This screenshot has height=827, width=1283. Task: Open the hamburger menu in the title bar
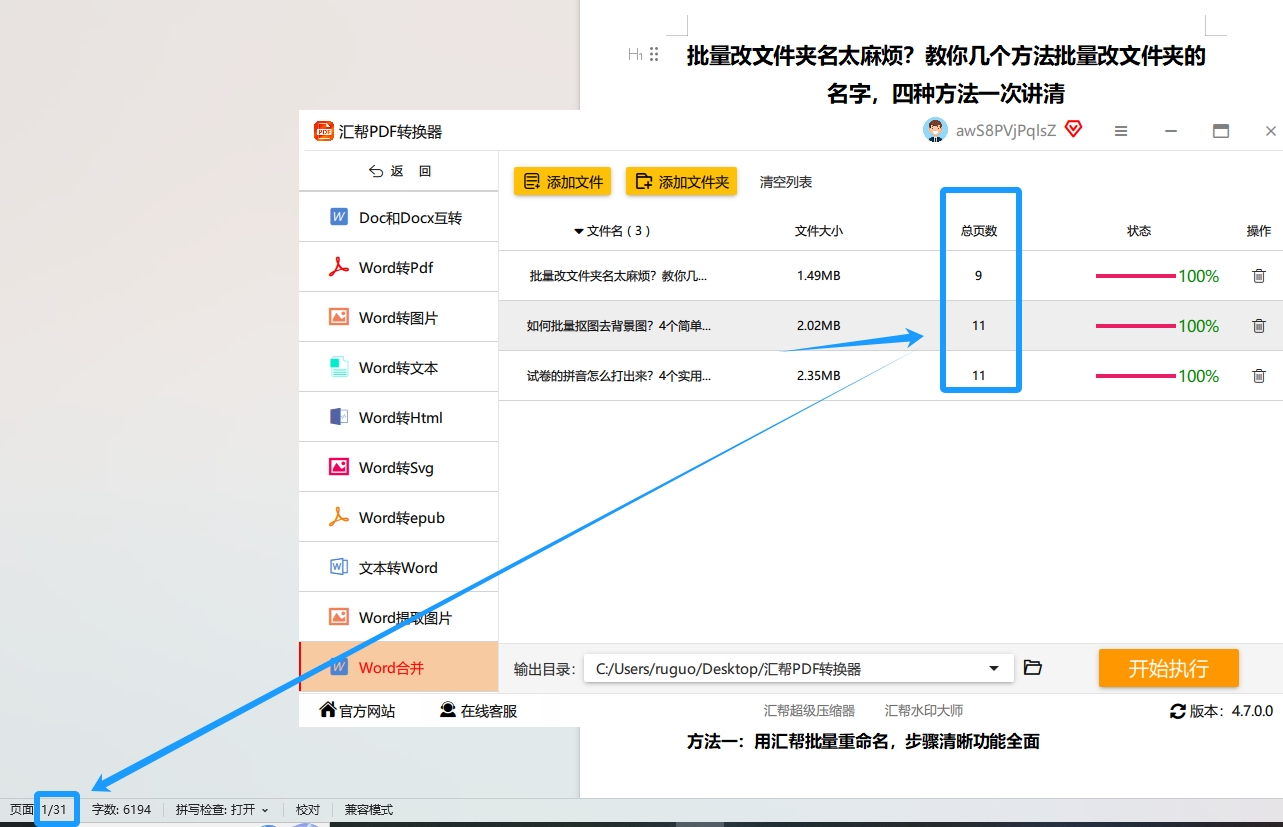[1121, 131]
